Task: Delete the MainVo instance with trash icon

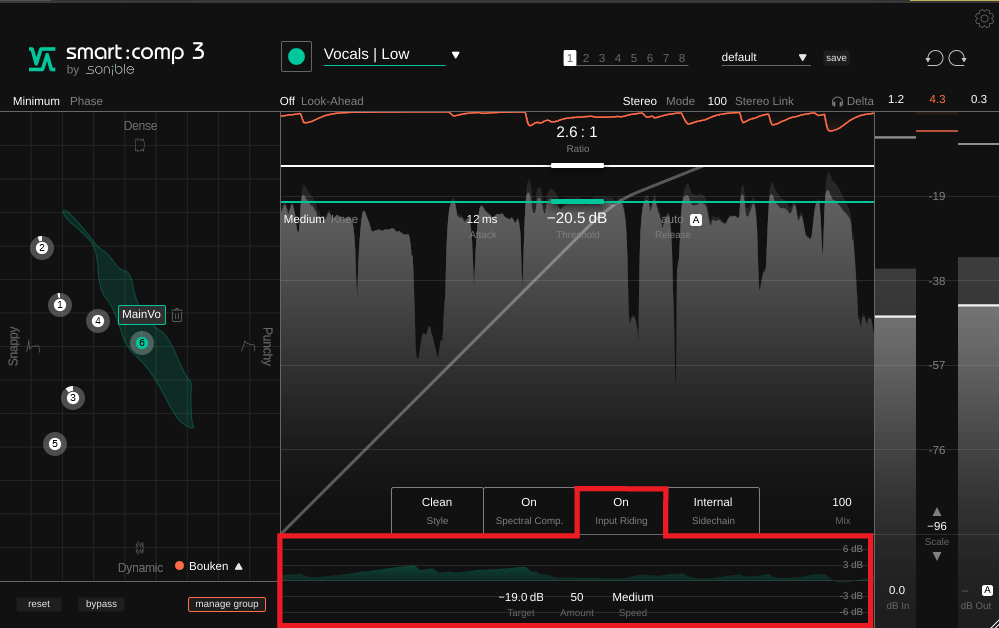Action: pyautogui.click(x=177, y=315)
